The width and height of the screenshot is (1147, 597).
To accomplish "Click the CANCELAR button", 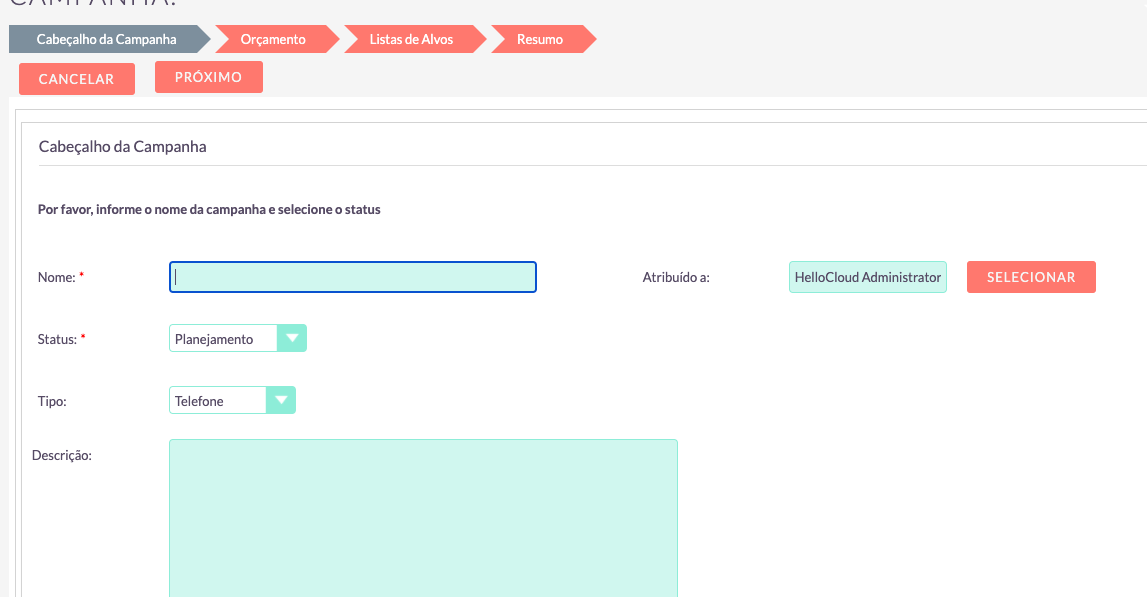I will 77,79.
